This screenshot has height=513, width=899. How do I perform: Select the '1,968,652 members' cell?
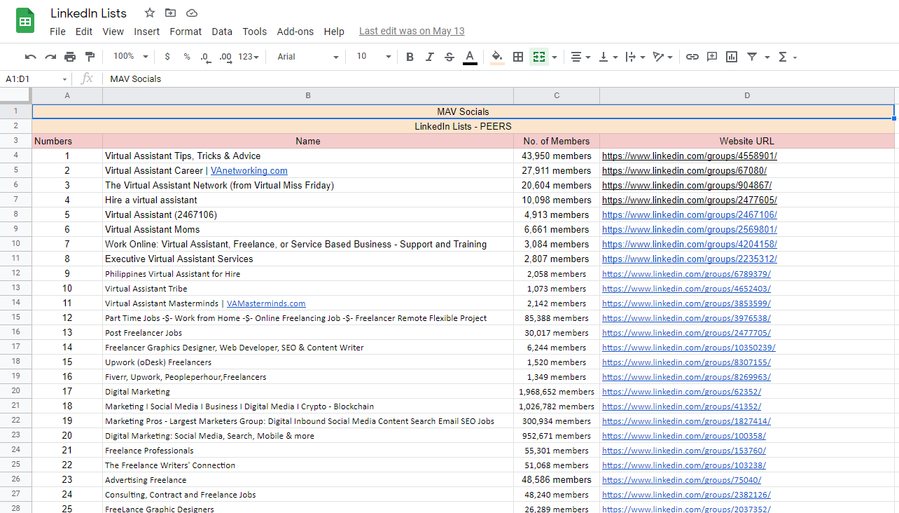[557, 392]
